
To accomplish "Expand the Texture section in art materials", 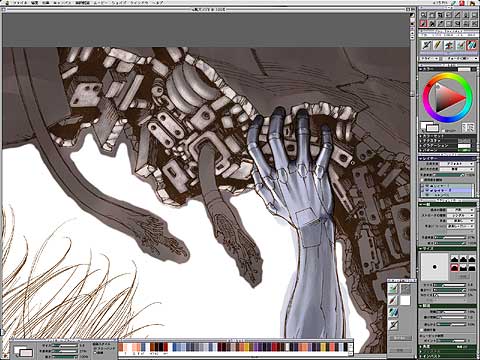I will point(421,141).
